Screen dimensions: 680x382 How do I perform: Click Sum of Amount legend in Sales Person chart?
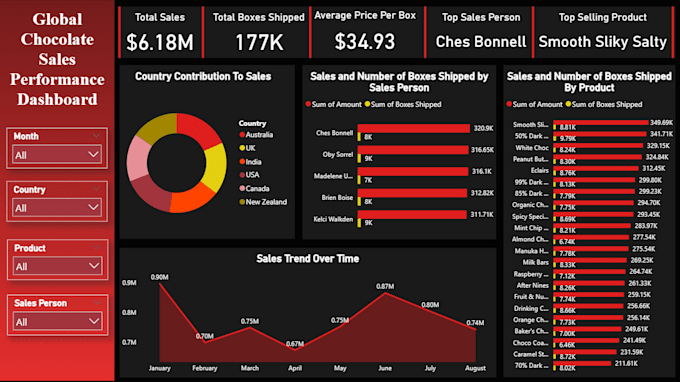[x=333, y=104]
